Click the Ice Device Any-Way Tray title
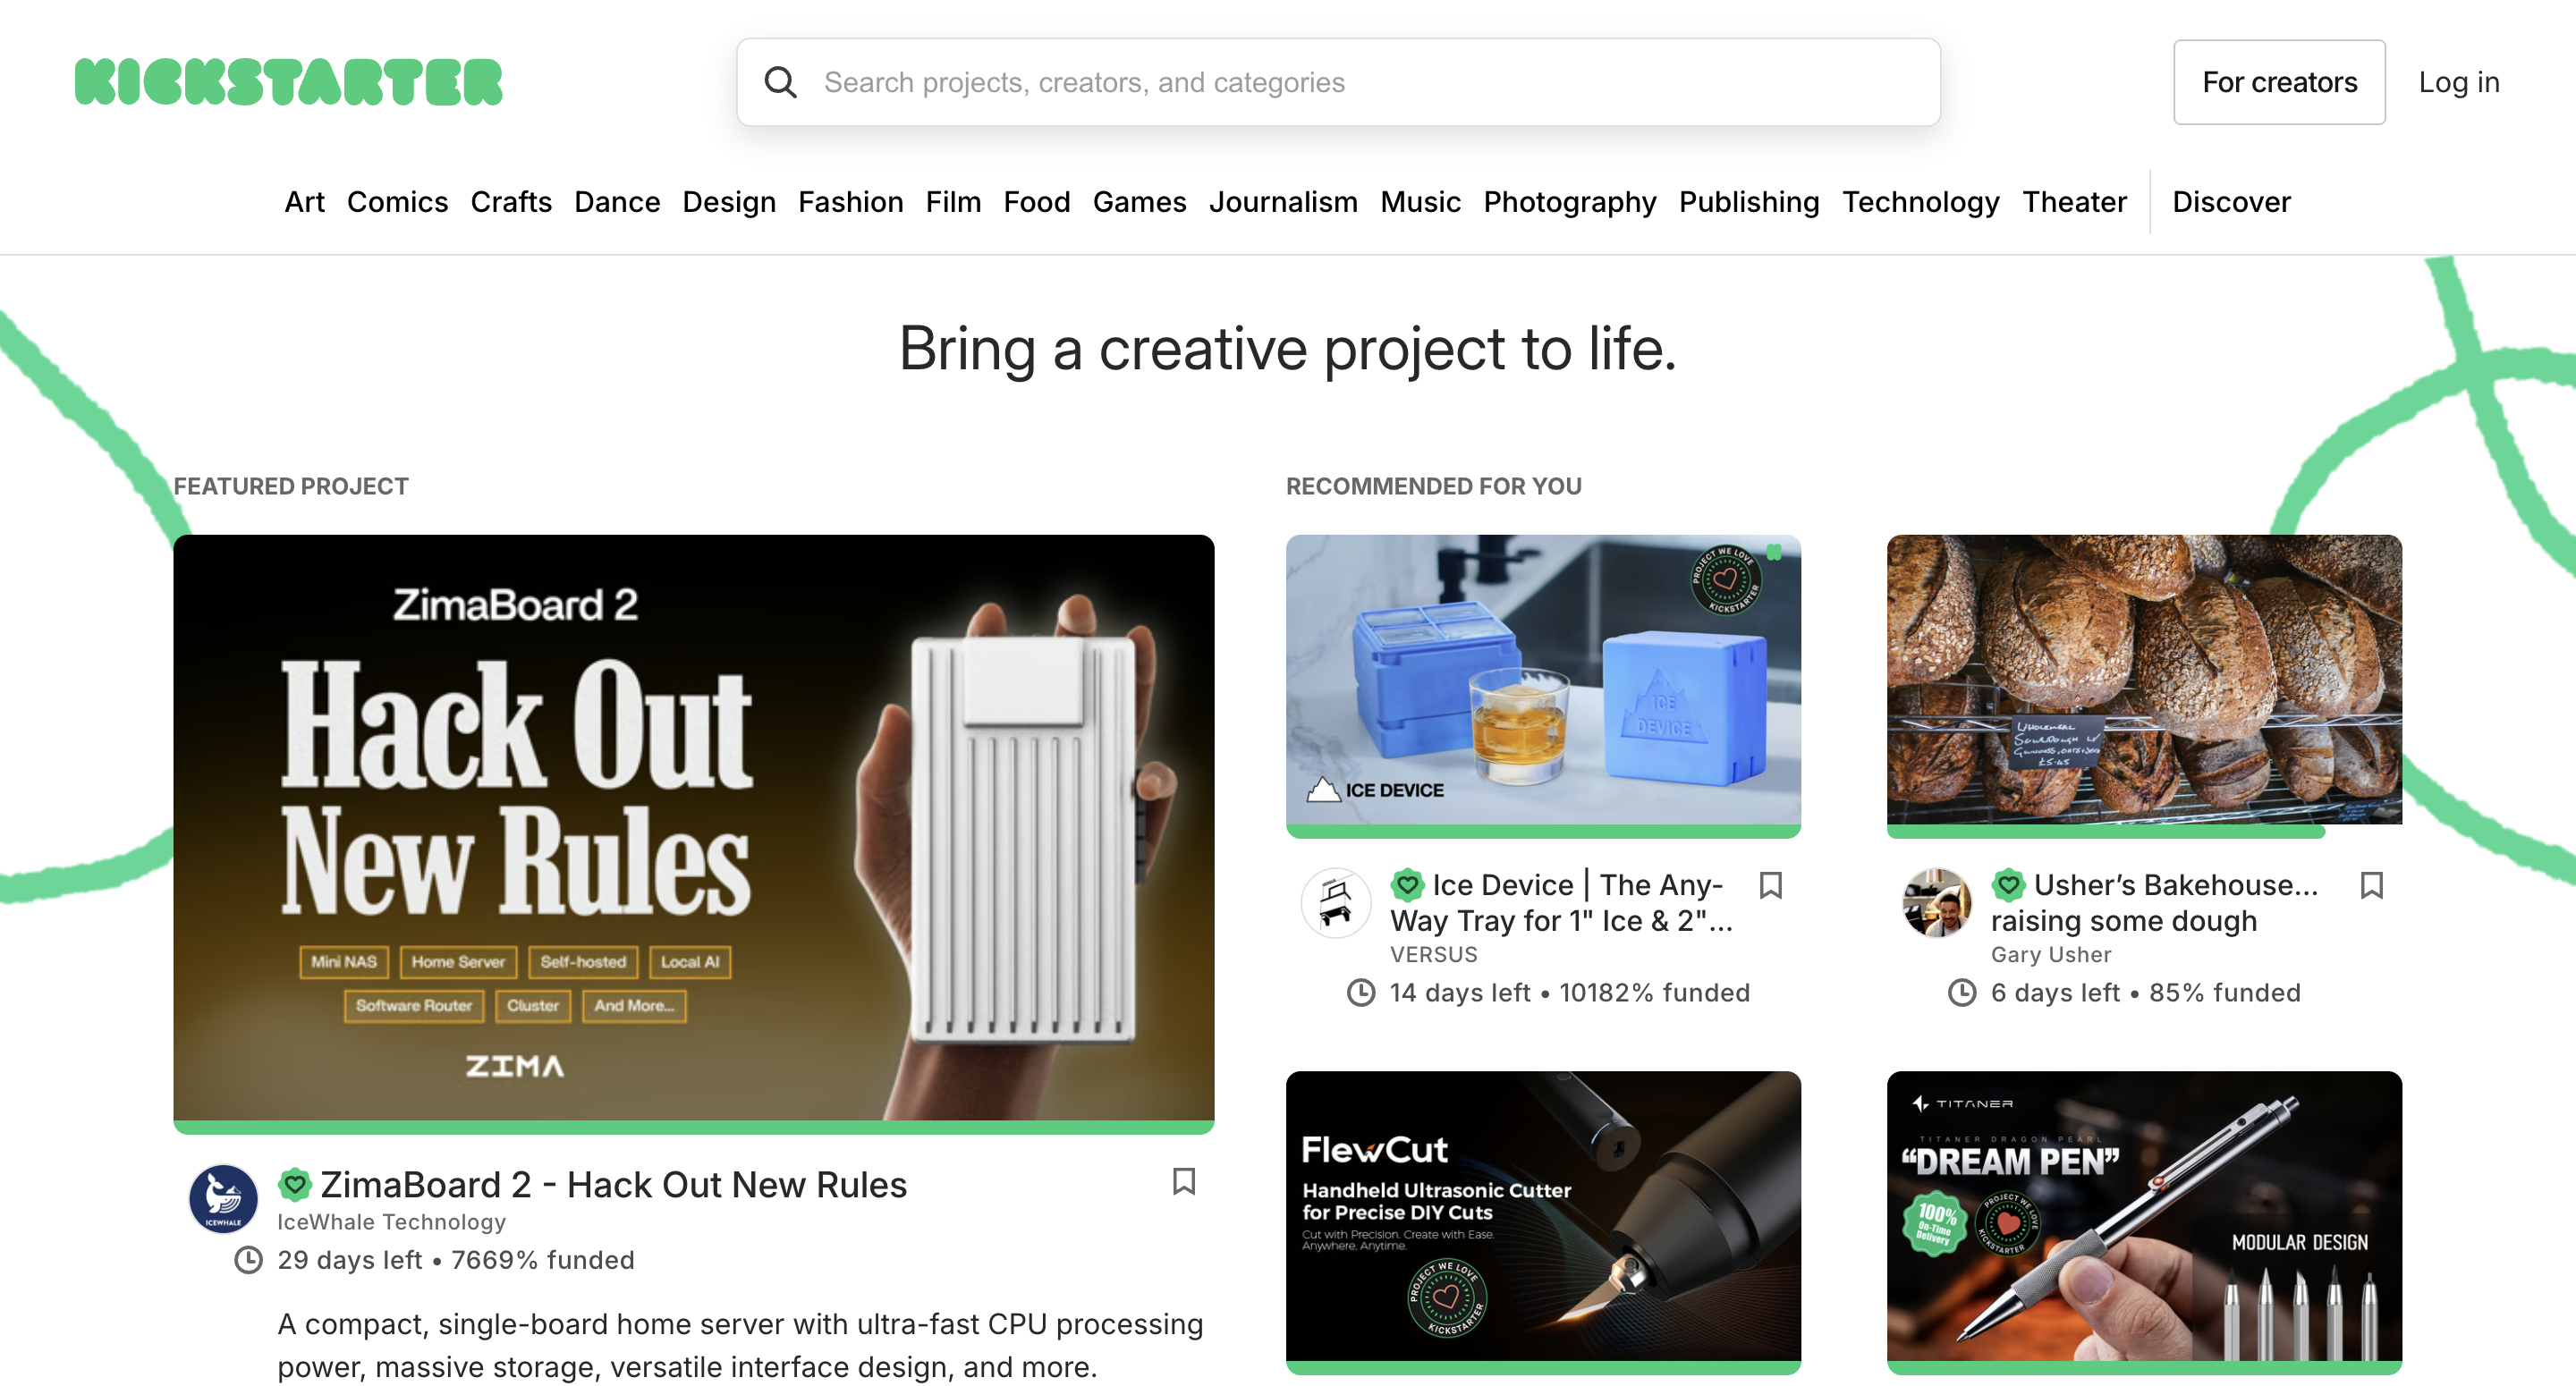 click(1562, 903)
